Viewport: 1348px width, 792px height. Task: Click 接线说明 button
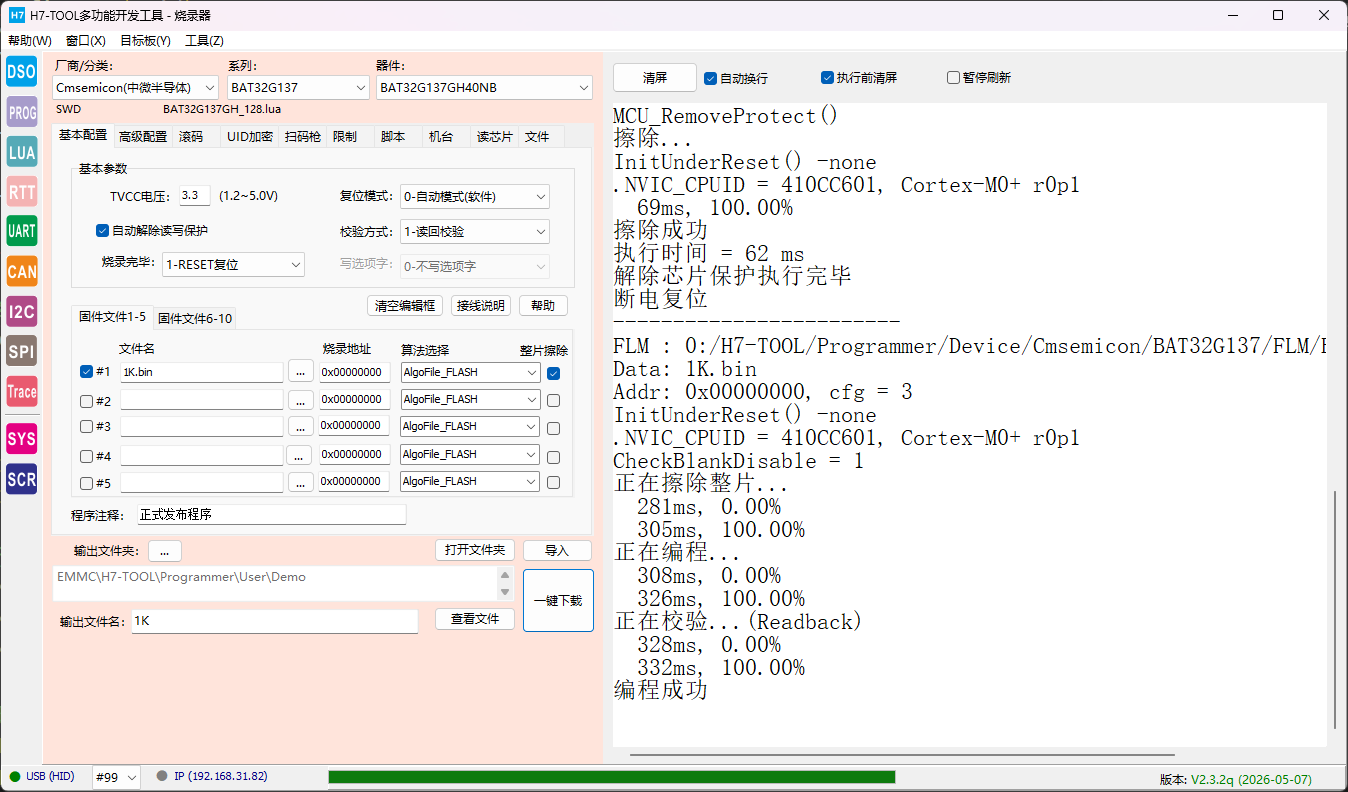tap(481, 305)
